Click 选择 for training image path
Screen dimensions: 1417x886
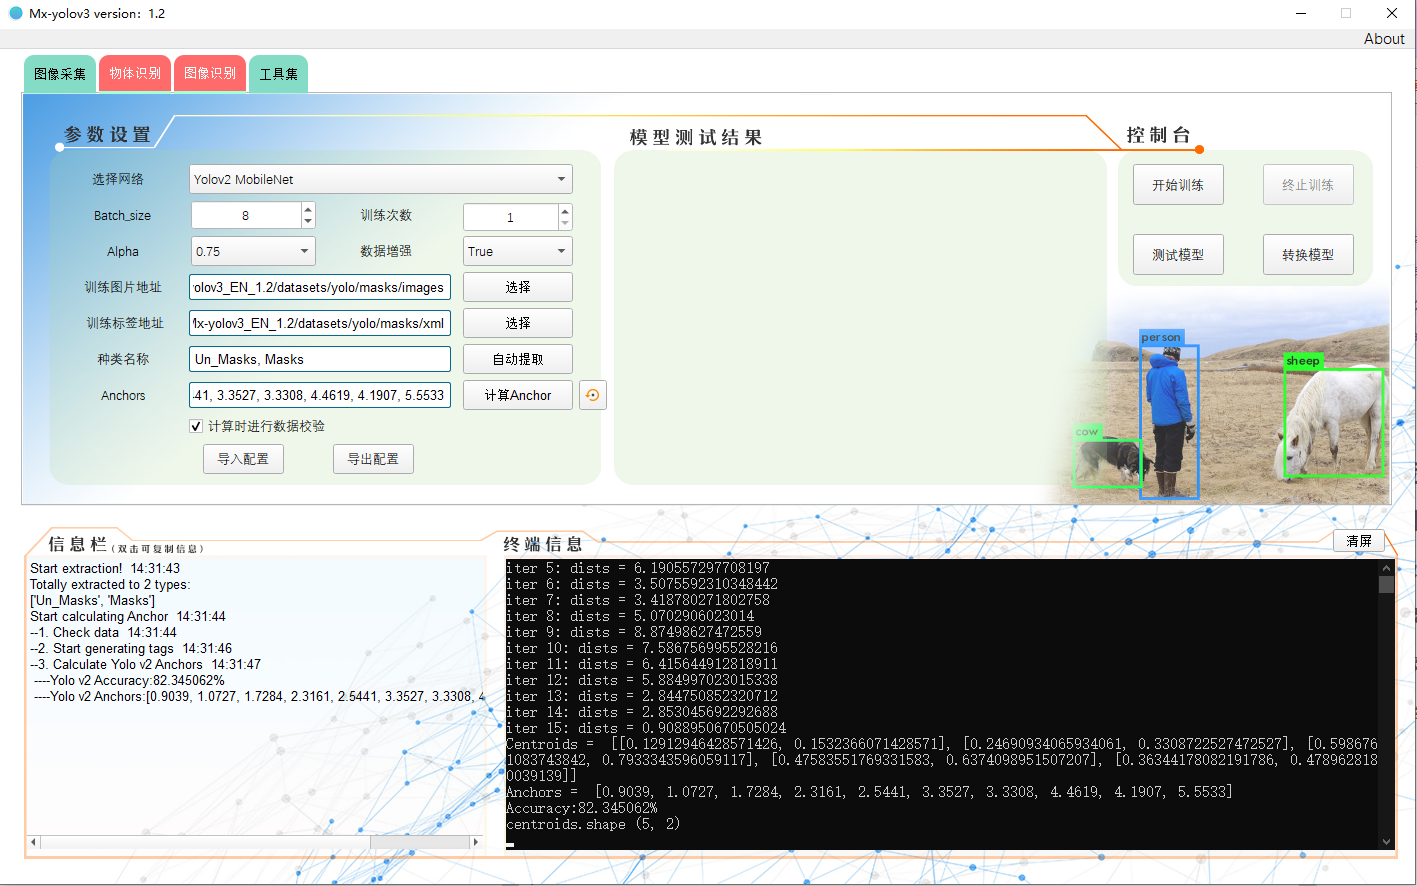[518, 287]
